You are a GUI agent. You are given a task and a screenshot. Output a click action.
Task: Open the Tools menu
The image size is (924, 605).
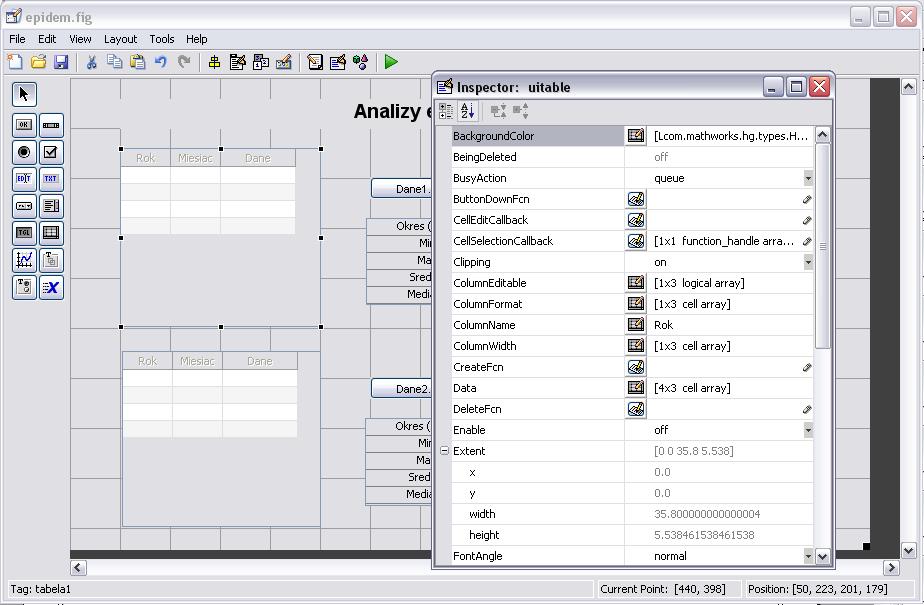point(161,39)
